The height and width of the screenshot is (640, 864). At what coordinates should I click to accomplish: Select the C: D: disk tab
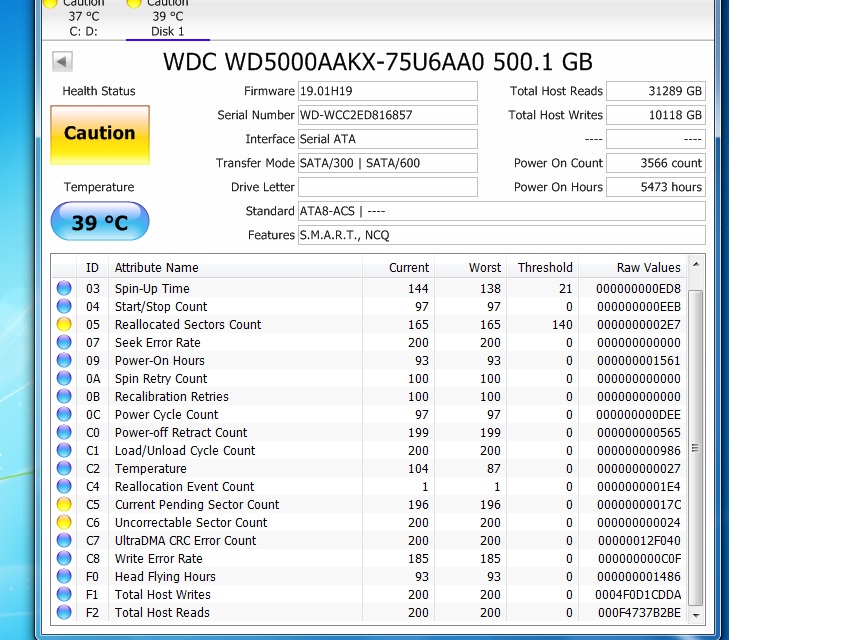83,20
